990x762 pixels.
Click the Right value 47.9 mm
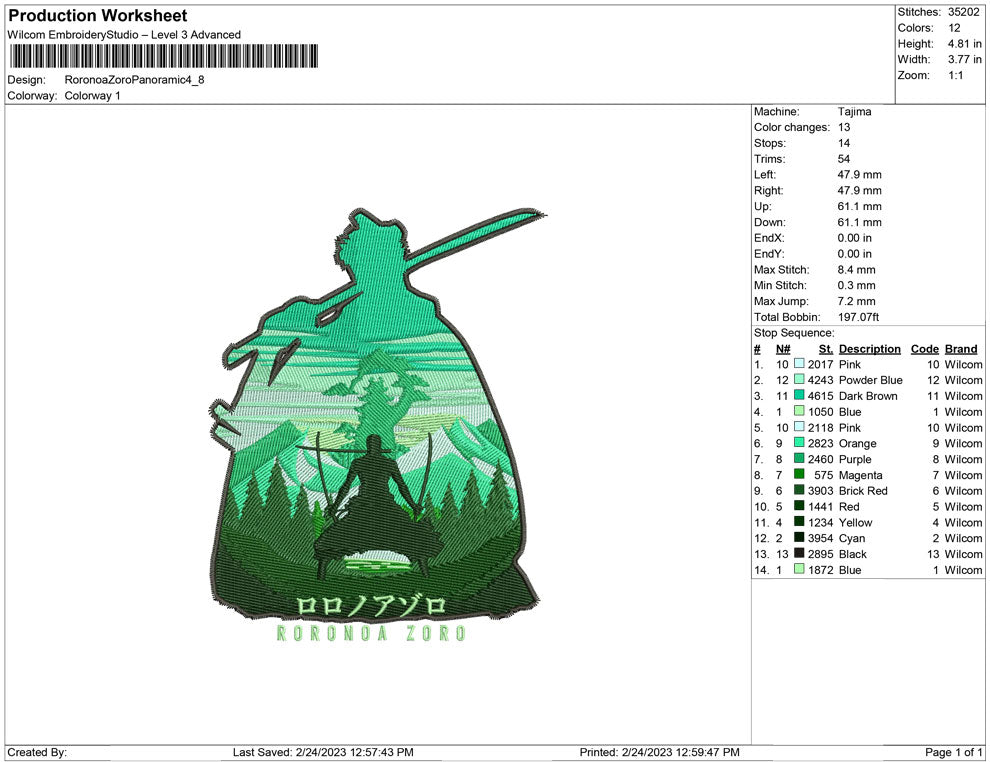pyautogui.click(x=860, y=190)
